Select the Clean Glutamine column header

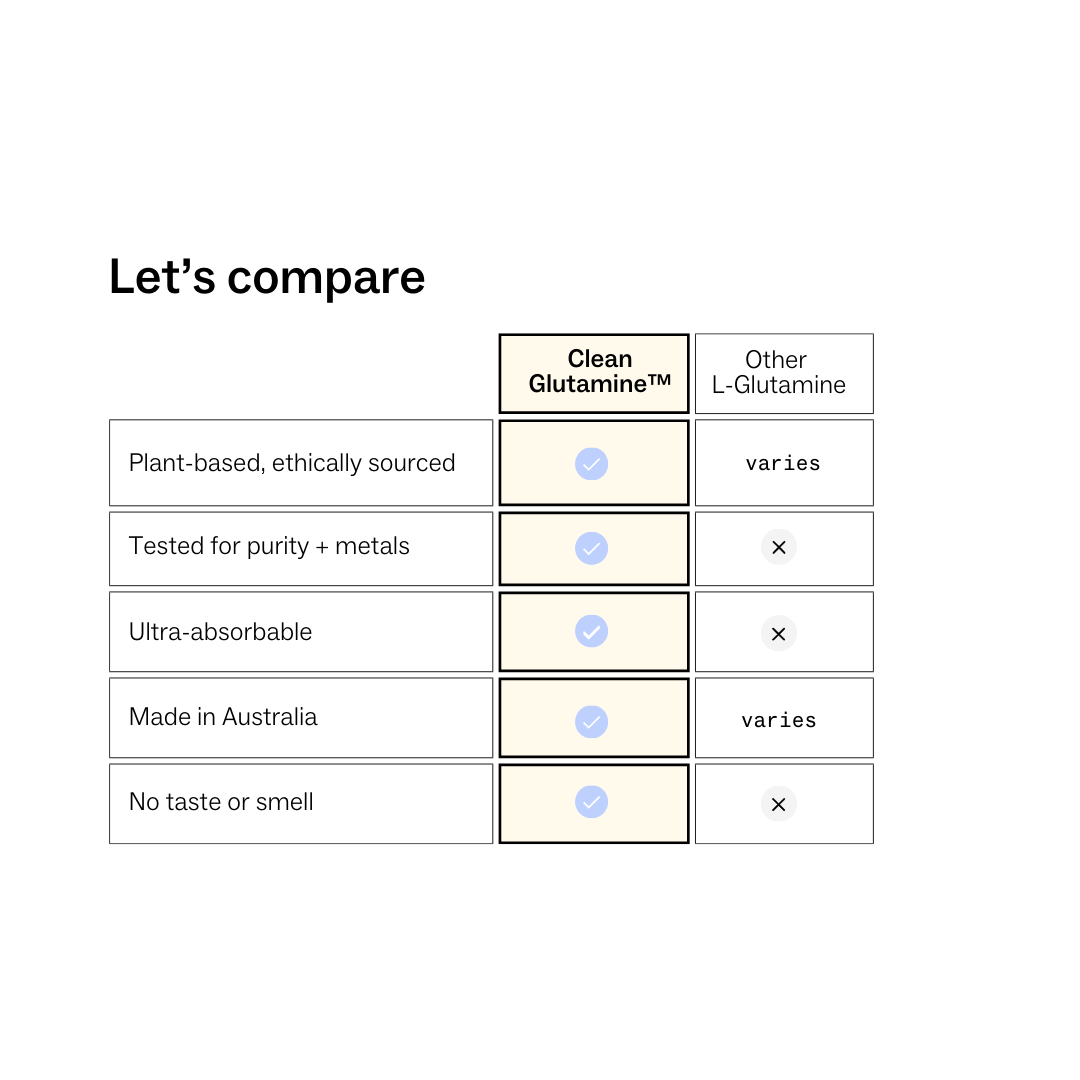click(594, 373)
